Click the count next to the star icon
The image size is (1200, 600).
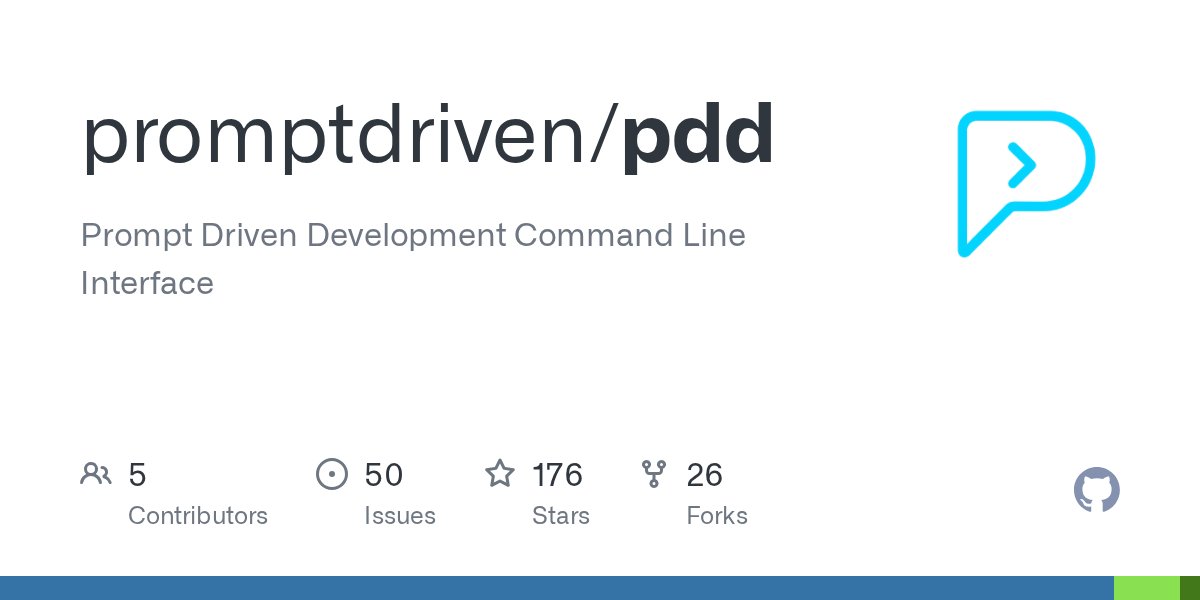click(558, 475)
